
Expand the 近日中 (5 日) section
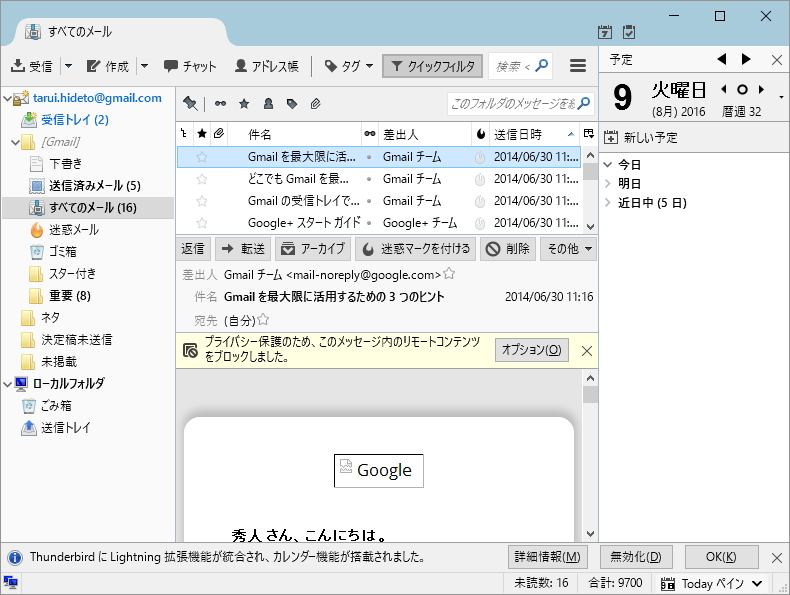(x=608, y=203)
